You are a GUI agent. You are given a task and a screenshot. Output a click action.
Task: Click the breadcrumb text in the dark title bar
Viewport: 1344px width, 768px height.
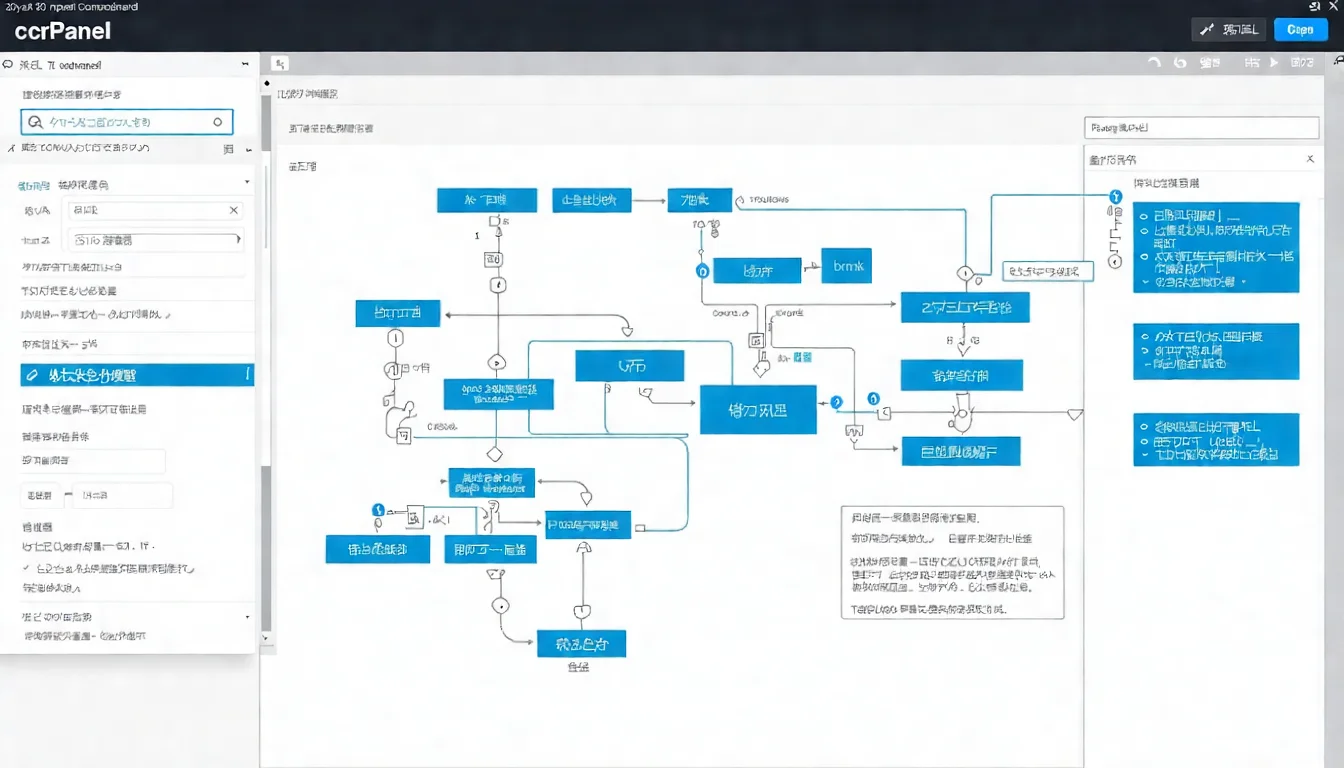click(70, 6)
